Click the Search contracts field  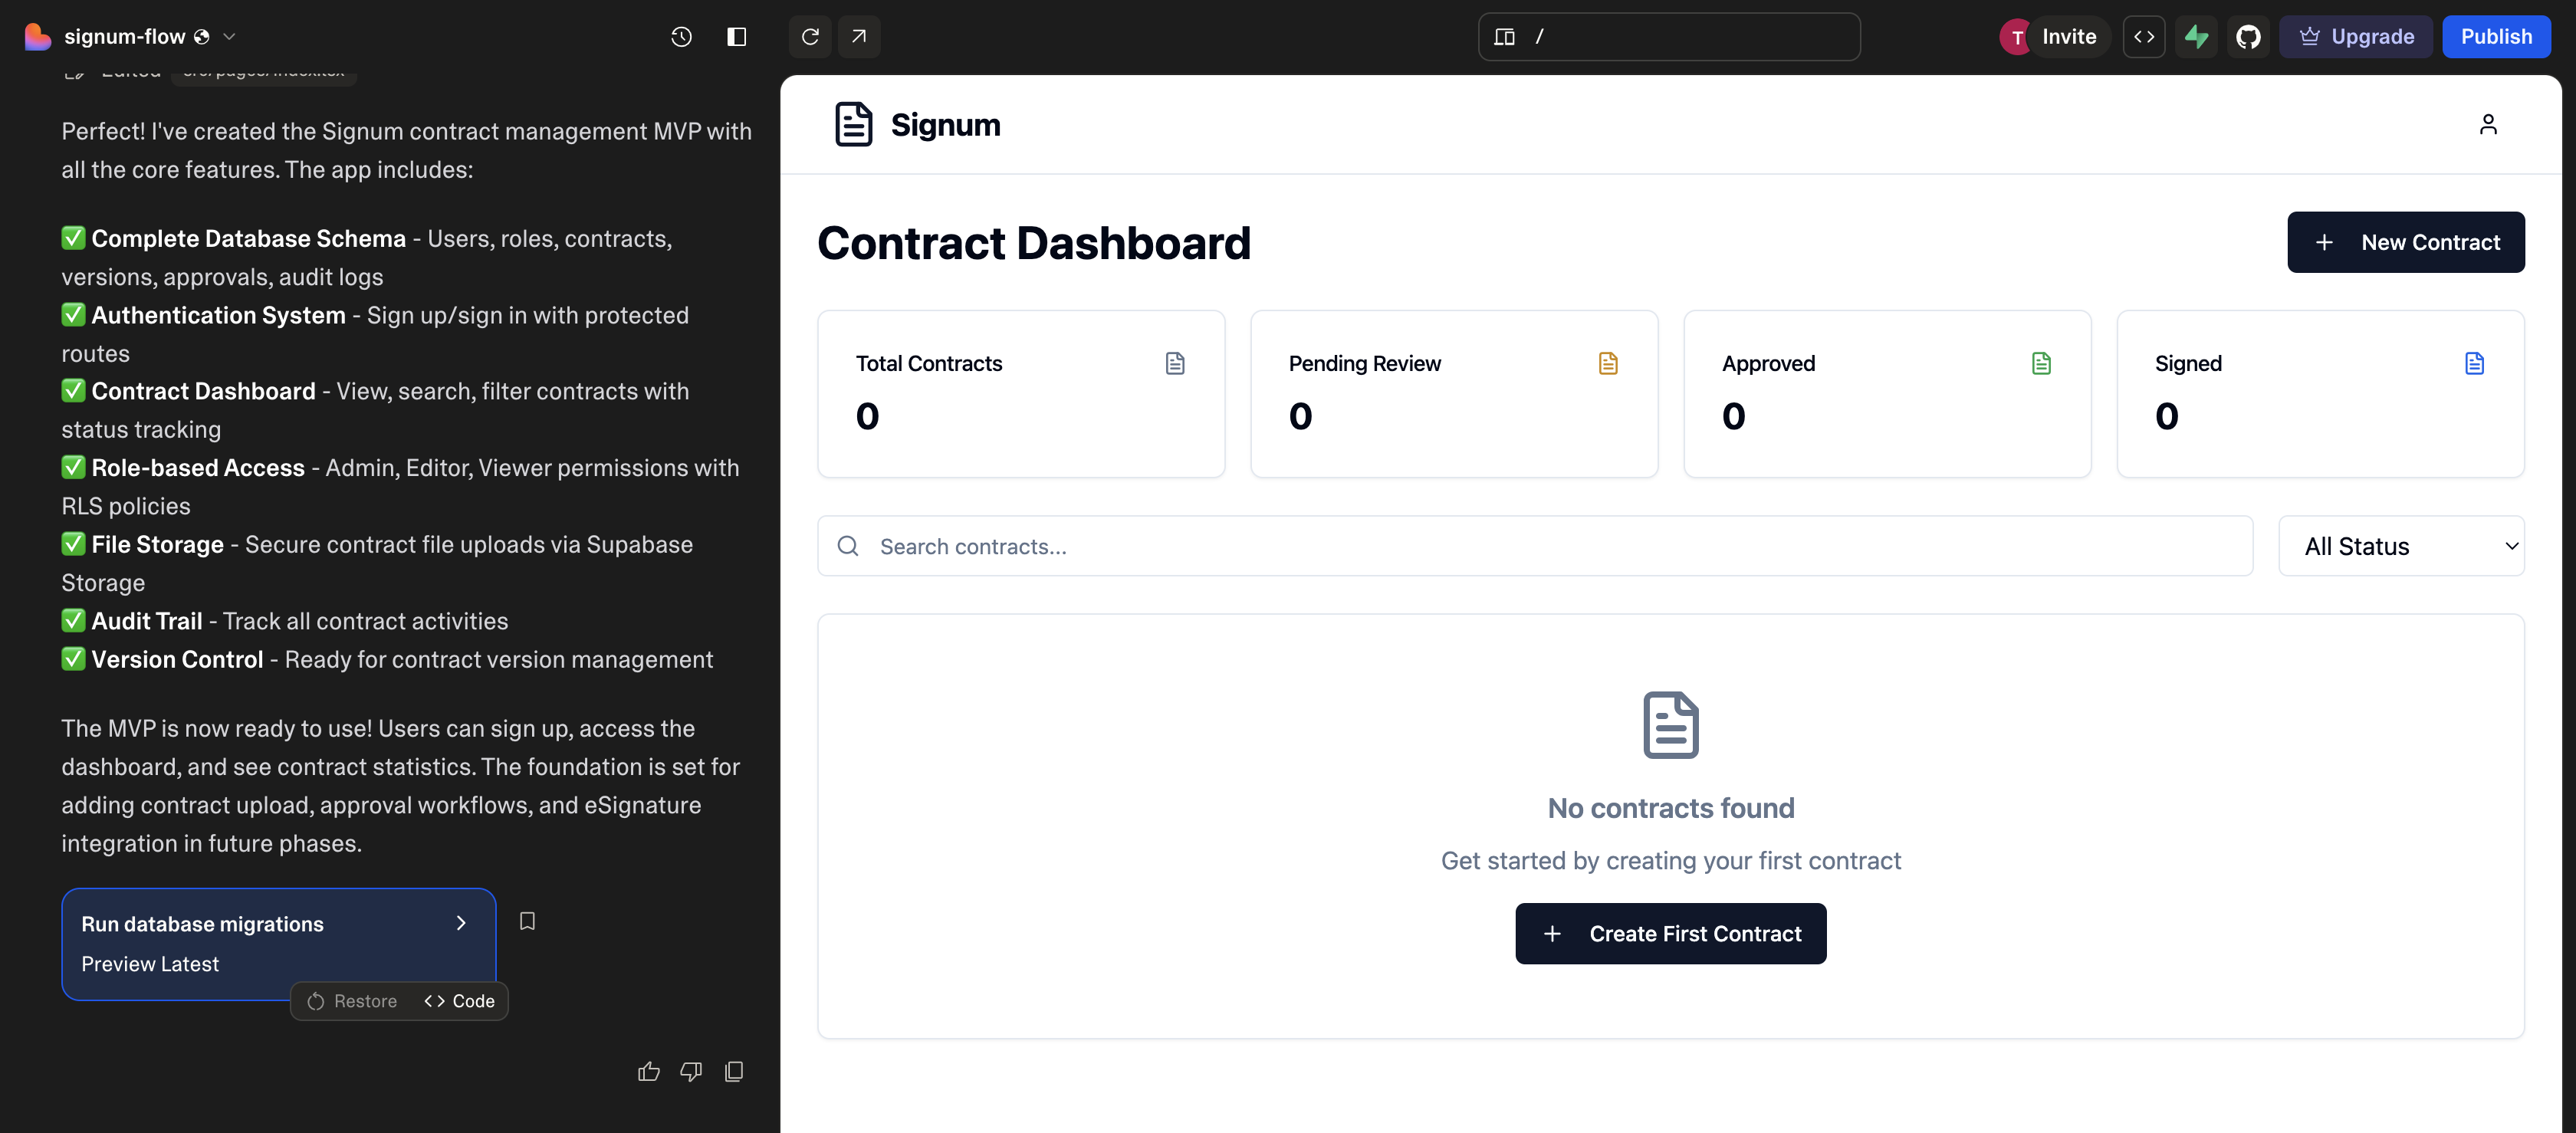(x=1534, y=546)
